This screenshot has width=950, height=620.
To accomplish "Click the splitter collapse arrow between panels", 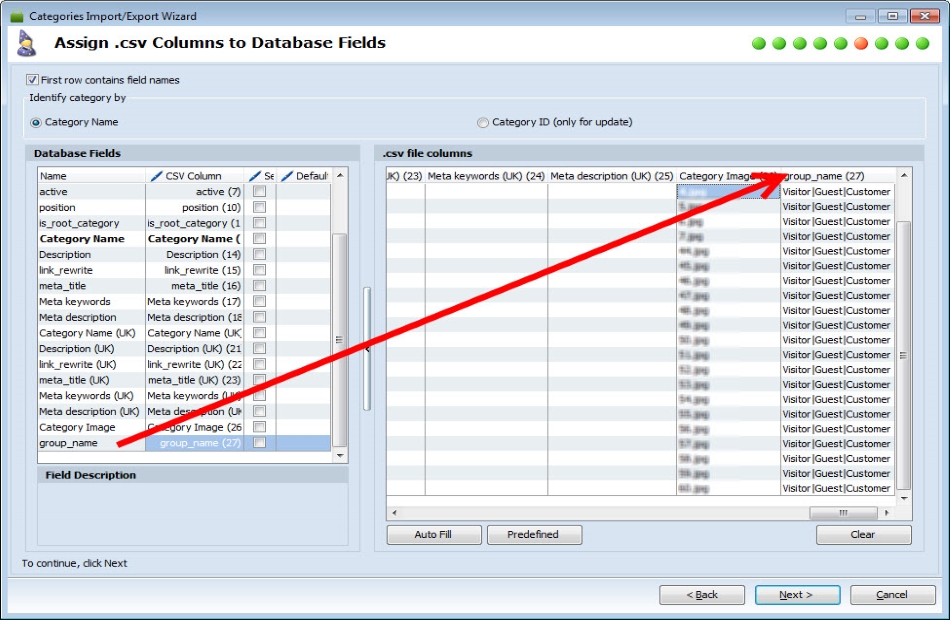I will pyautogui.click(x=367, y=349).
